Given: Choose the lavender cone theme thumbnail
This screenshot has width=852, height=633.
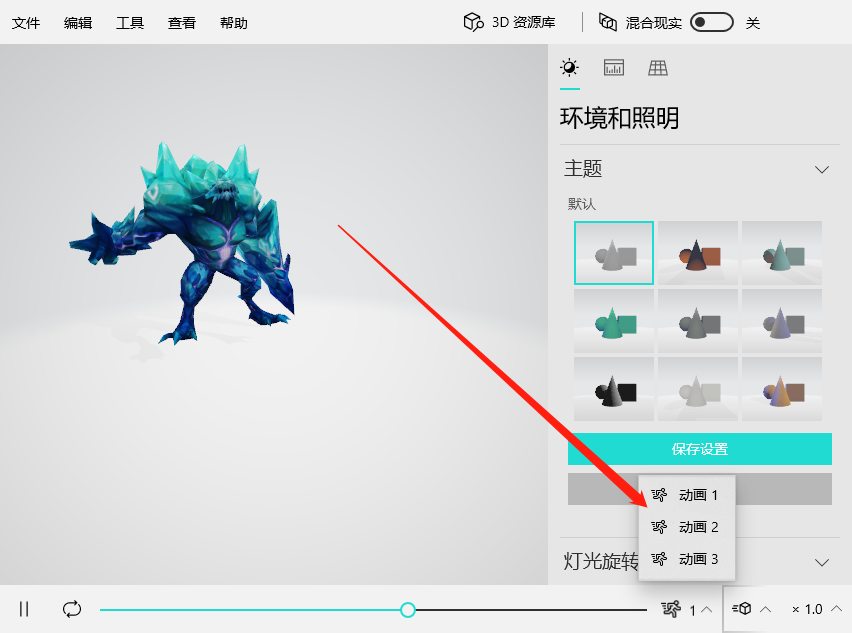Looking at the screenshot, I should tap(782, 321).
